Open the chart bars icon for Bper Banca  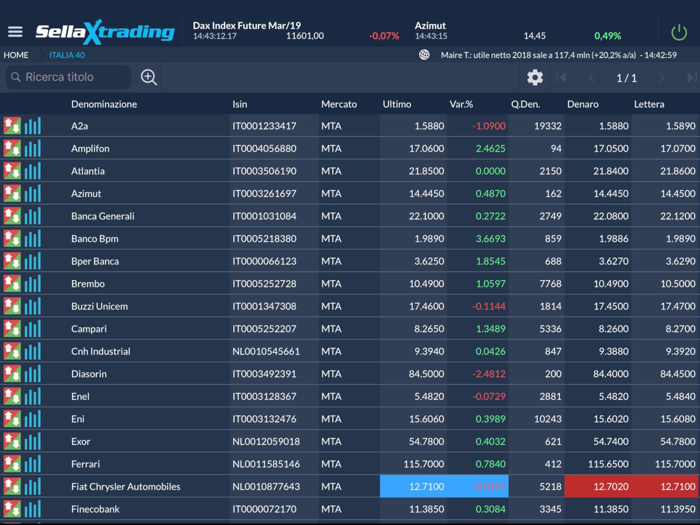tap(33, 261)
